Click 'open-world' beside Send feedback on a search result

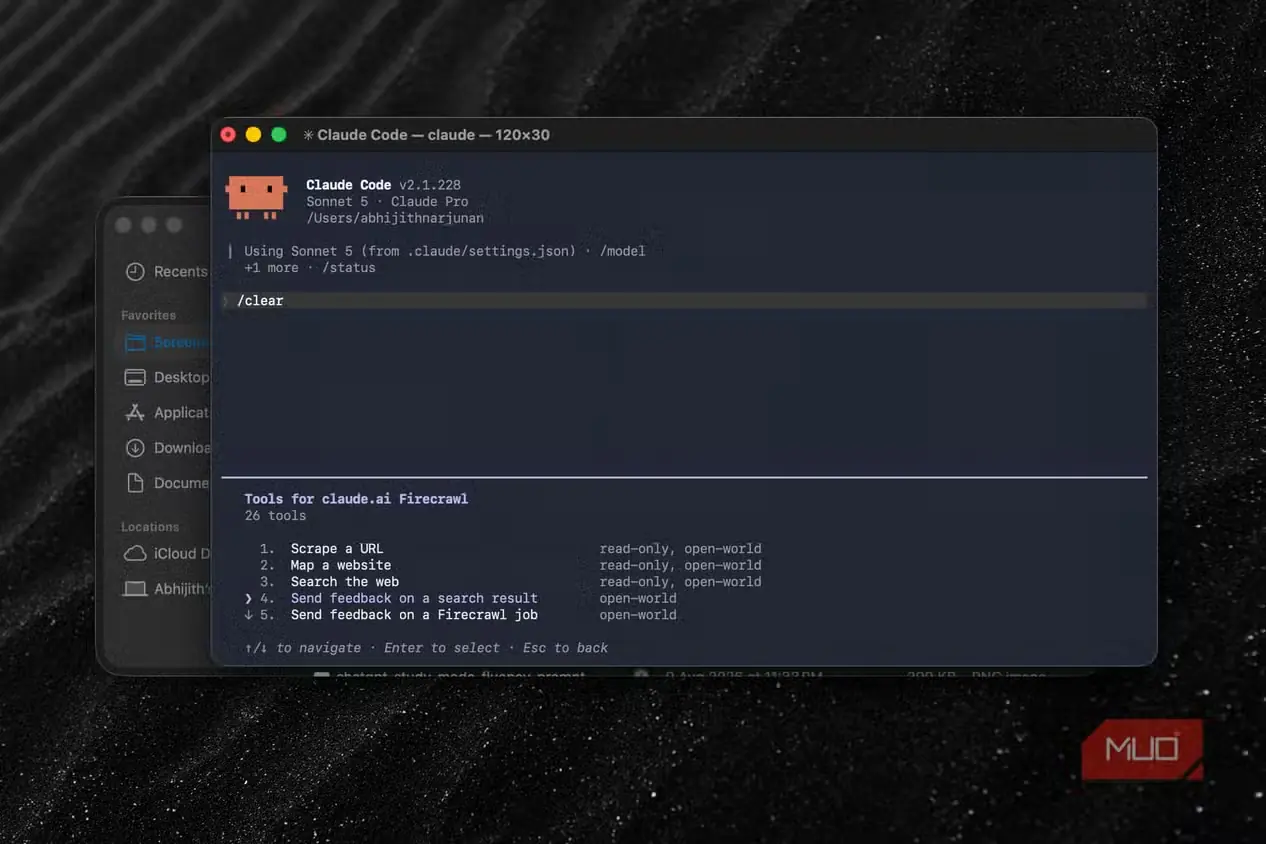(x=638, y=598)
